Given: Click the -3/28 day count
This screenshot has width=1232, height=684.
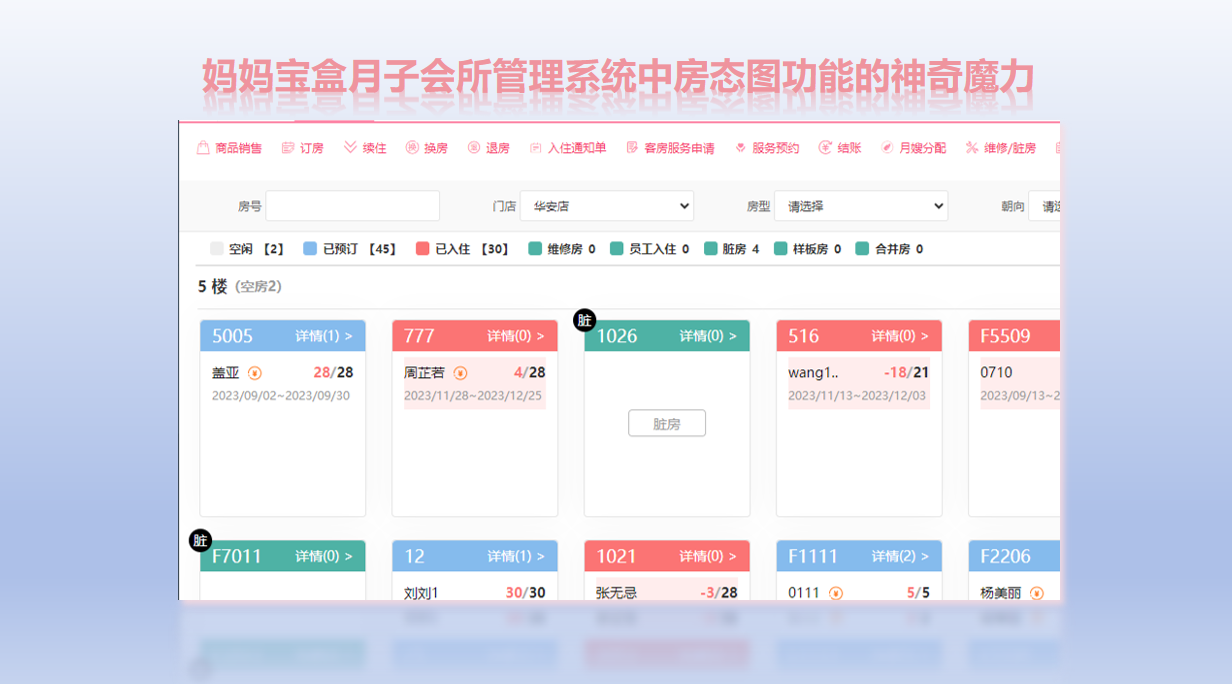Looking at the screenshot, I should 718,593.
